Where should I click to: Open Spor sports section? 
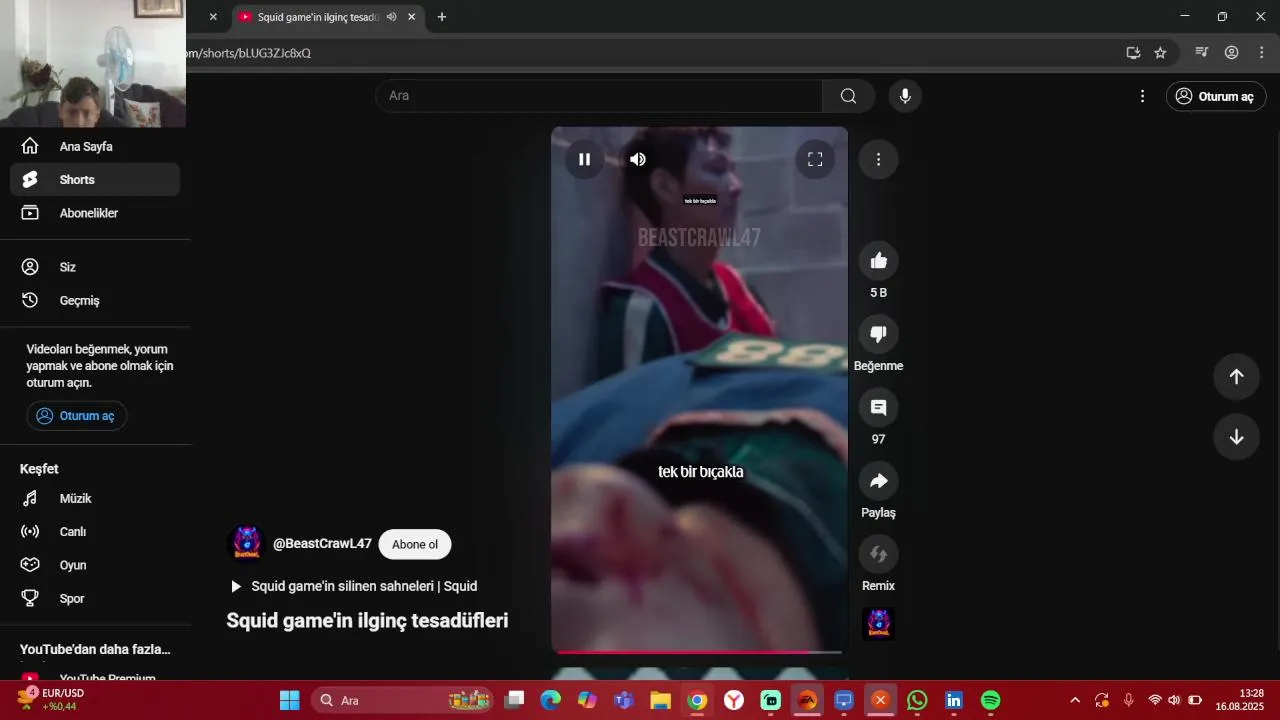tap(95, 598)
